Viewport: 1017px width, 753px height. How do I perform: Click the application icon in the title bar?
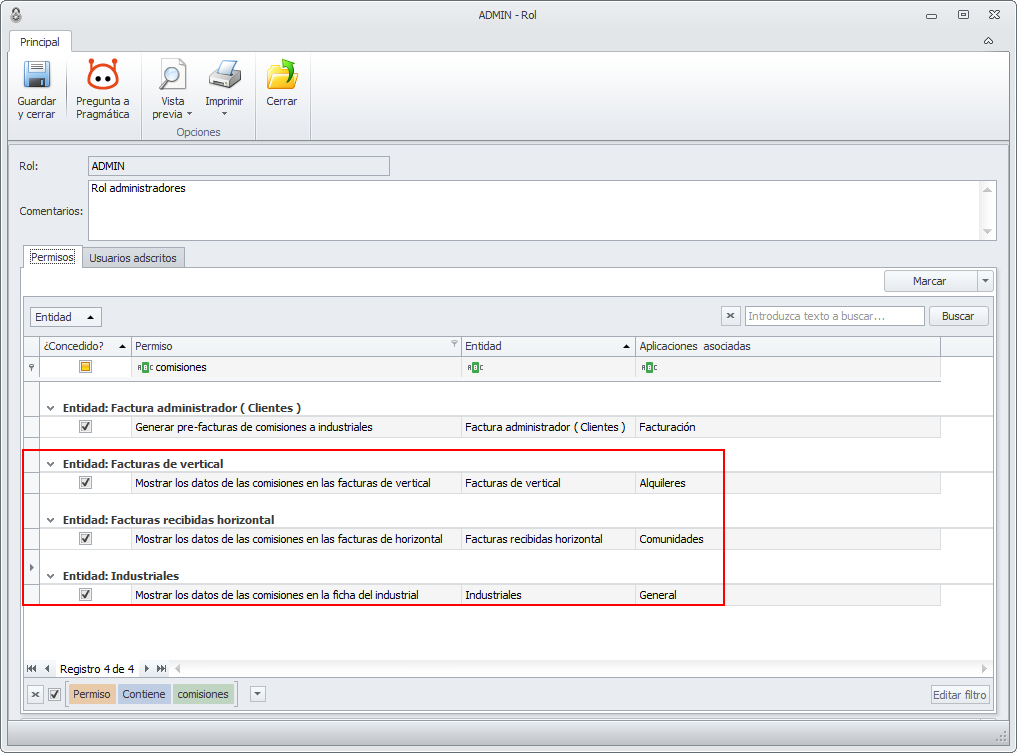16,14
